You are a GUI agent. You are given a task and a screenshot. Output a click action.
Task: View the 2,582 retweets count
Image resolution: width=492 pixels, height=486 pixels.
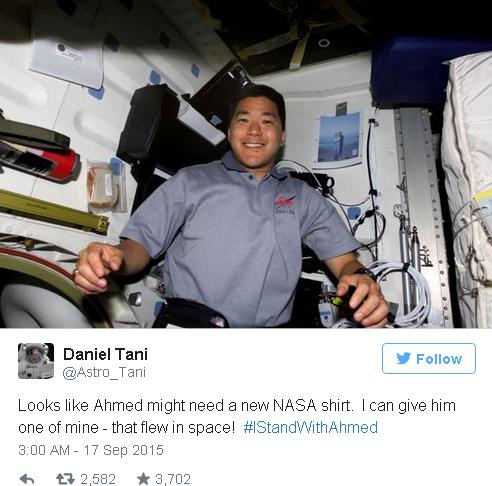pos(98,479)
